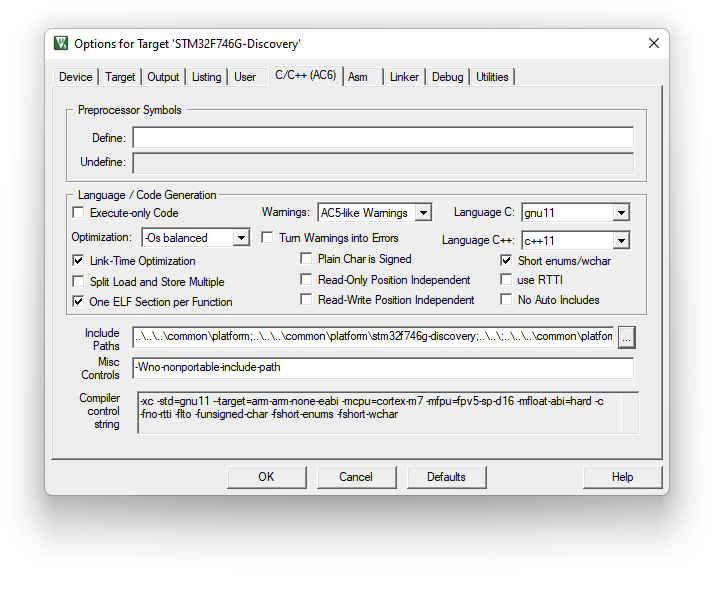
Task: Switch to the Debug tab
Action: (447, 77)
